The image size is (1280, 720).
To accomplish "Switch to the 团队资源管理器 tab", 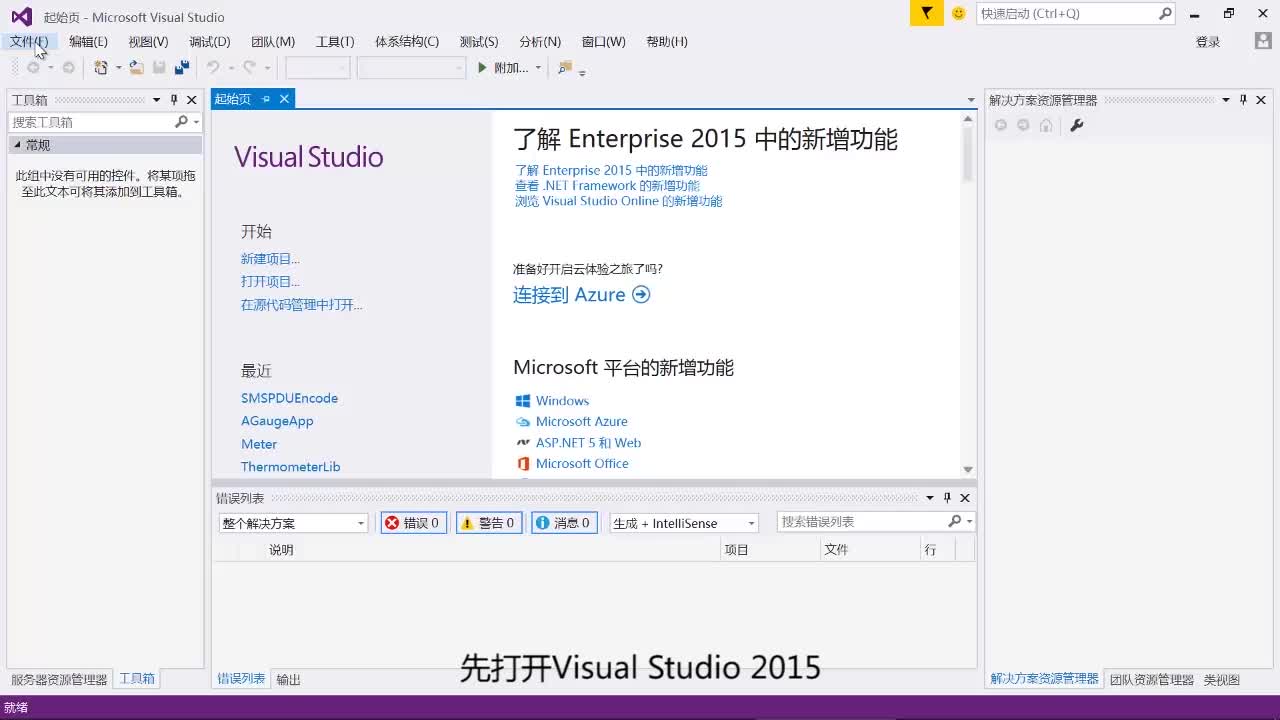I will click(1152, 679).
